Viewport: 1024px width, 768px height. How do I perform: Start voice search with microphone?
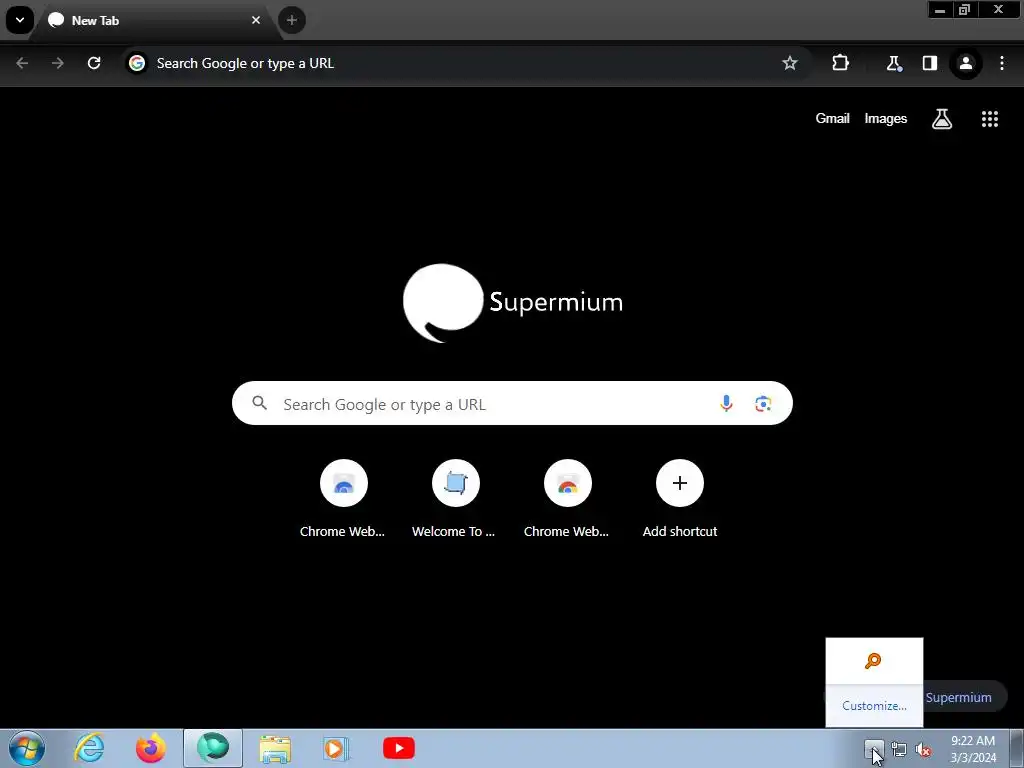[726, 404]
